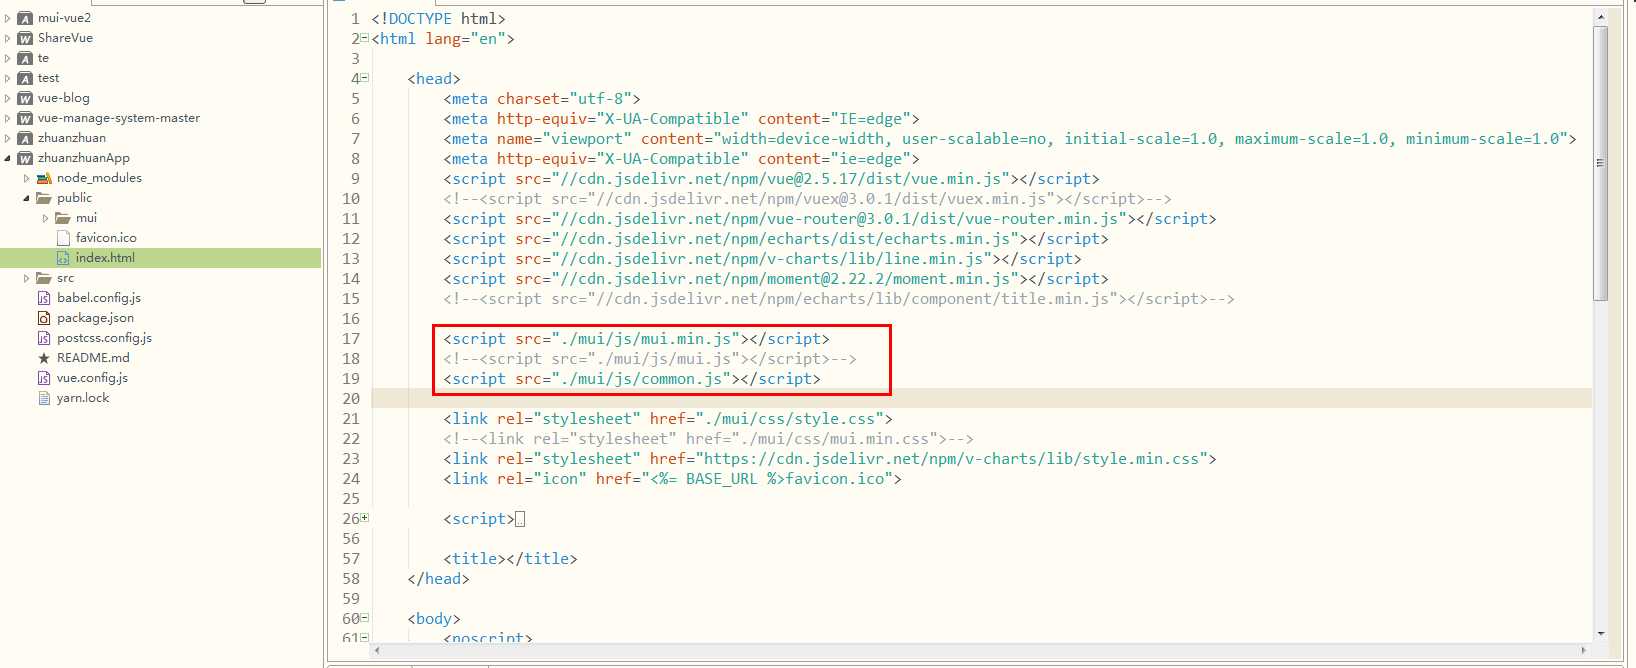Image resolution: width=1636 pixels, height=668 pixels.
Task: Click the meta charset utf-8 line
Action: [542, 99]
